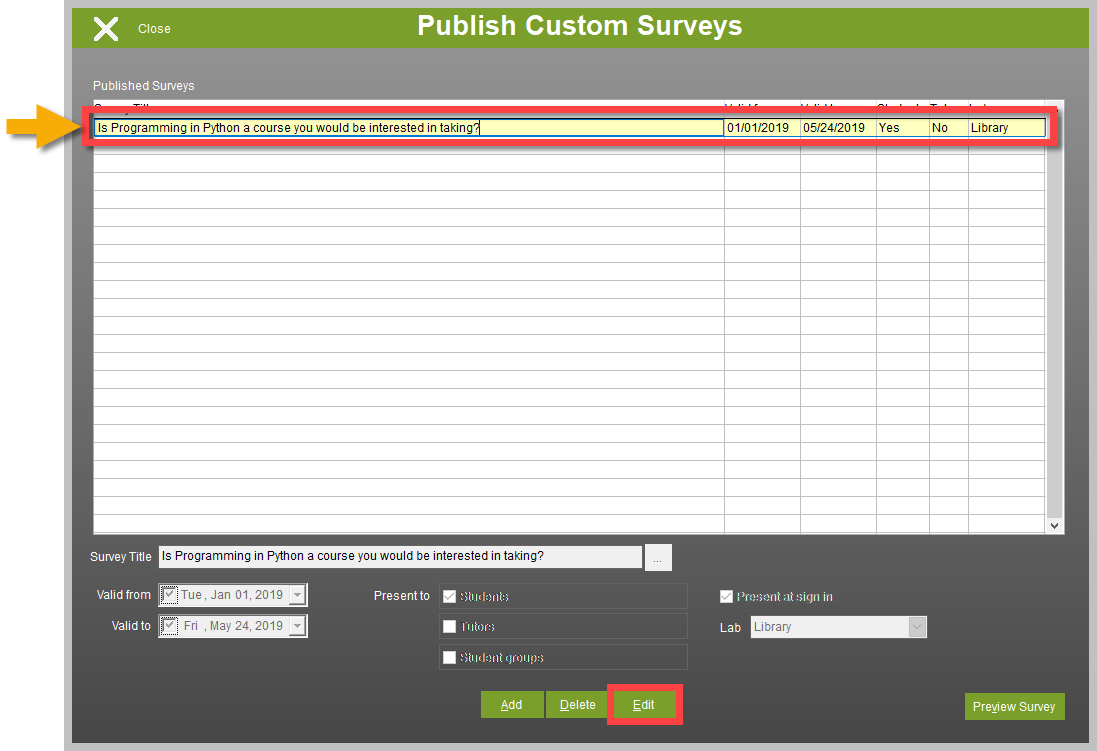Screen dimensions: 1097x751
Task: Open the Valid from date dropdown arrow
Action: 297,595
